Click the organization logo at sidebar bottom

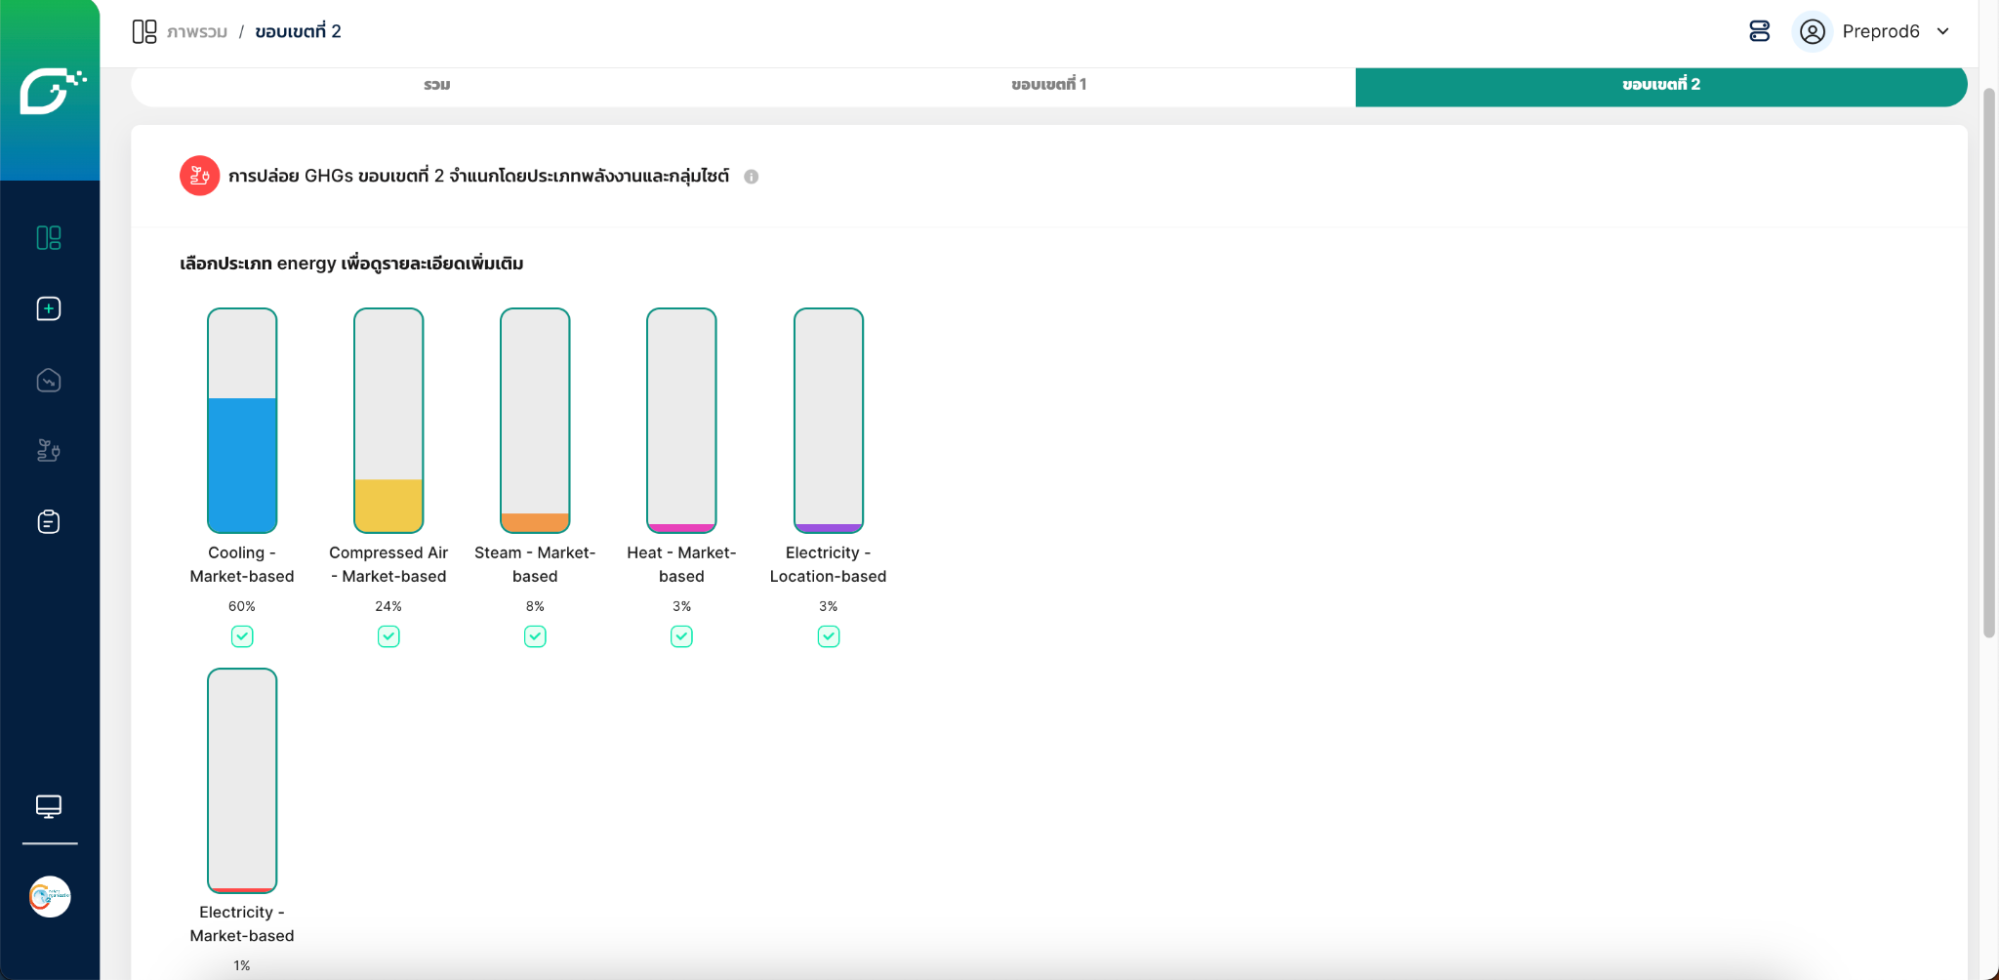click(49, 896)
